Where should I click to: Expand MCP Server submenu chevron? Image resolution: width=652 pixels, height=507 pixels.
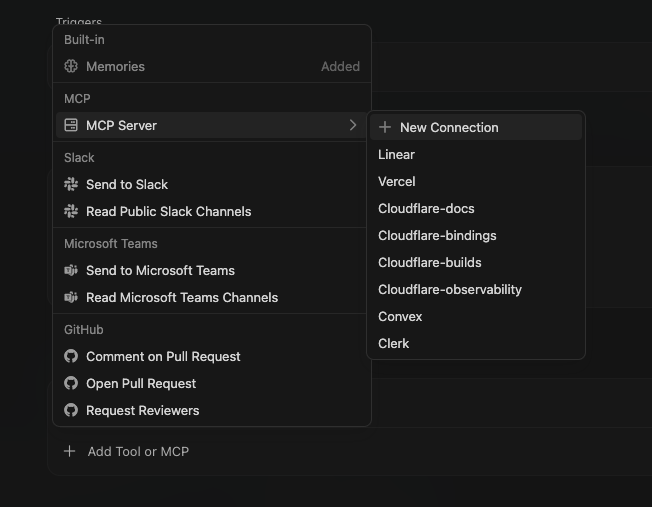(x=353, y=125)
